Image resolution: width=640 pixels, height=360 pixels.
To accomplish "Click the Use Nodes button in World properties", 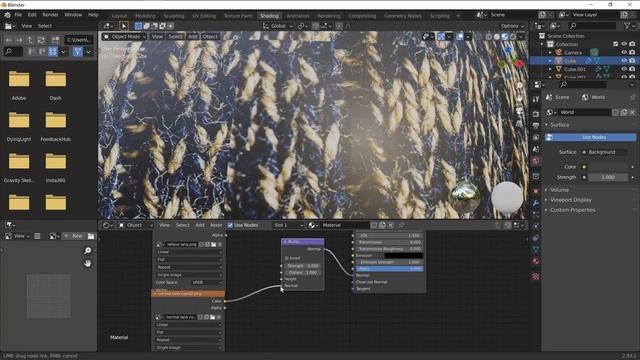I will tap(591, 138).
